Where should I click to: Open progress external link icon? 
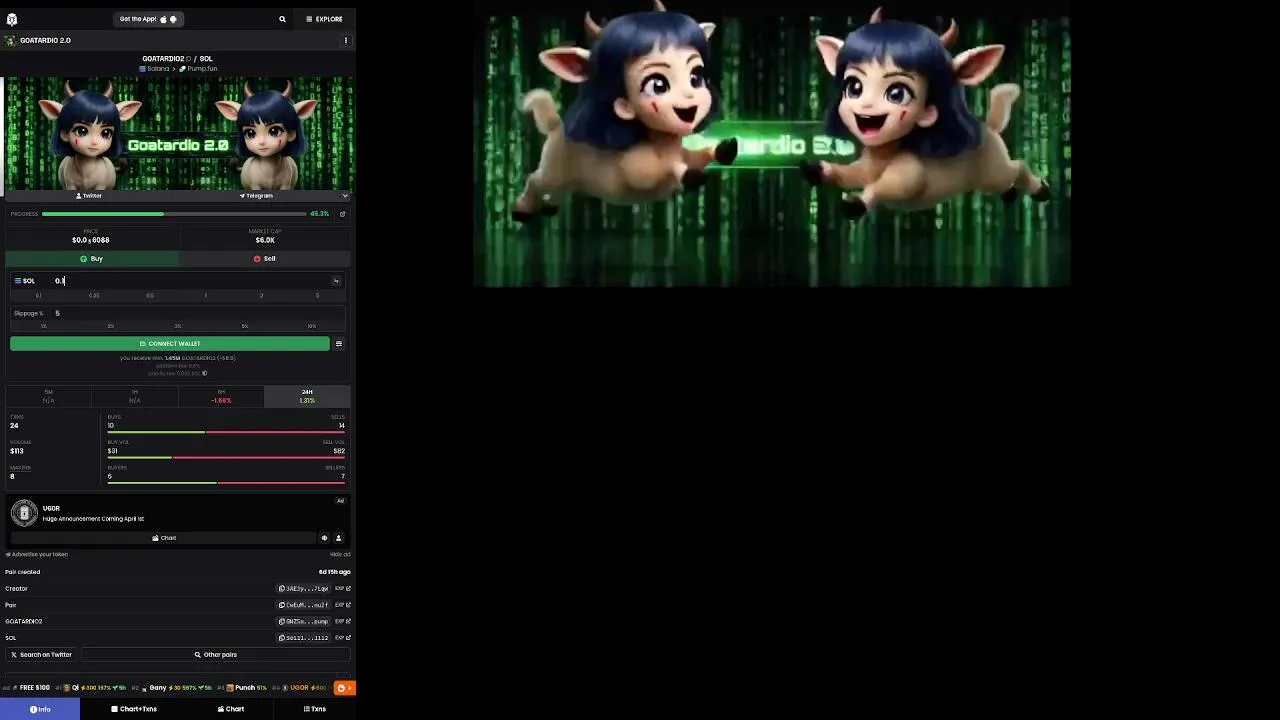[x=342, y=214]
